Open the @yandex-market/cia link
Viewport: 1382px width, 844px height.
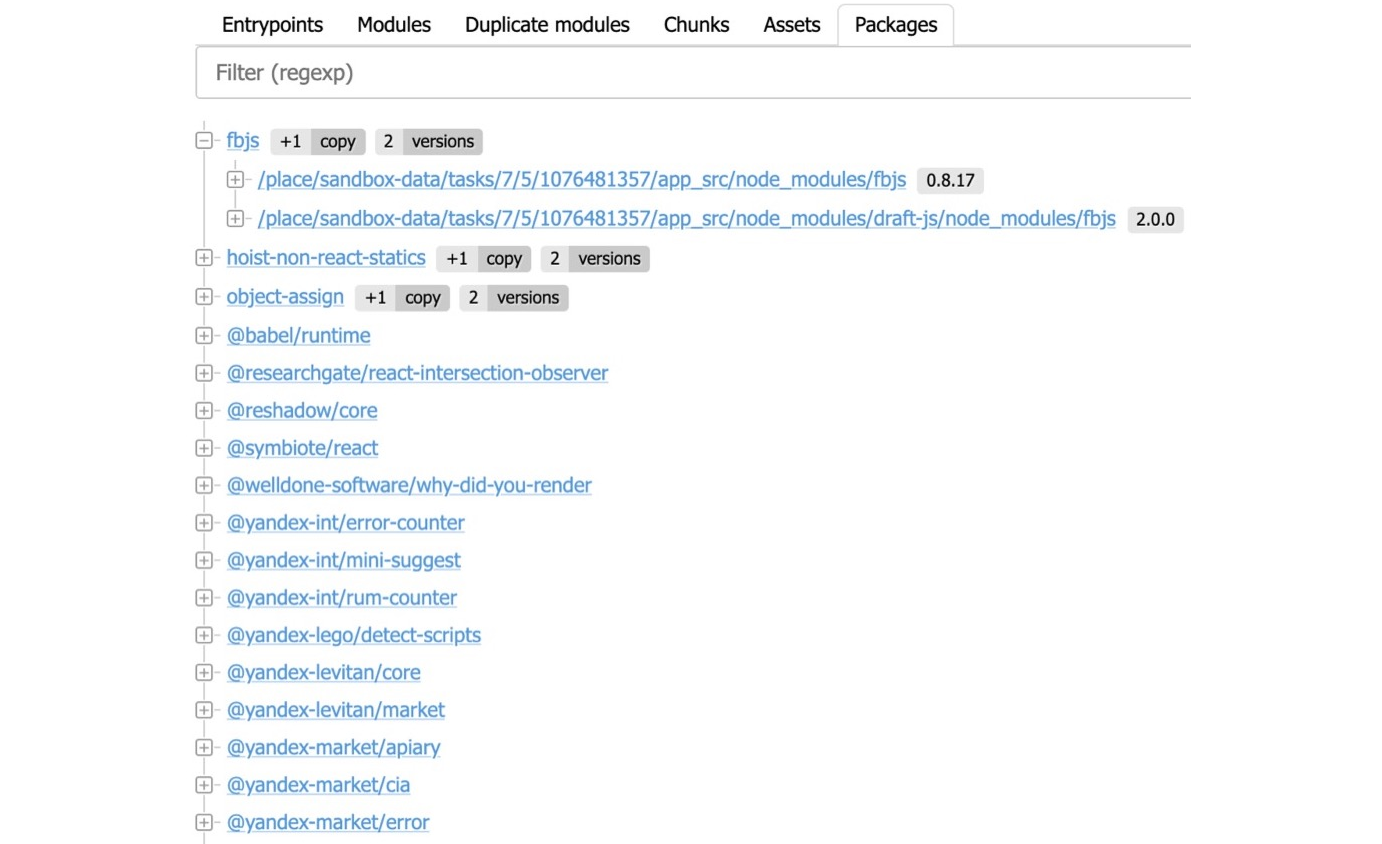[x=318, y=785]
